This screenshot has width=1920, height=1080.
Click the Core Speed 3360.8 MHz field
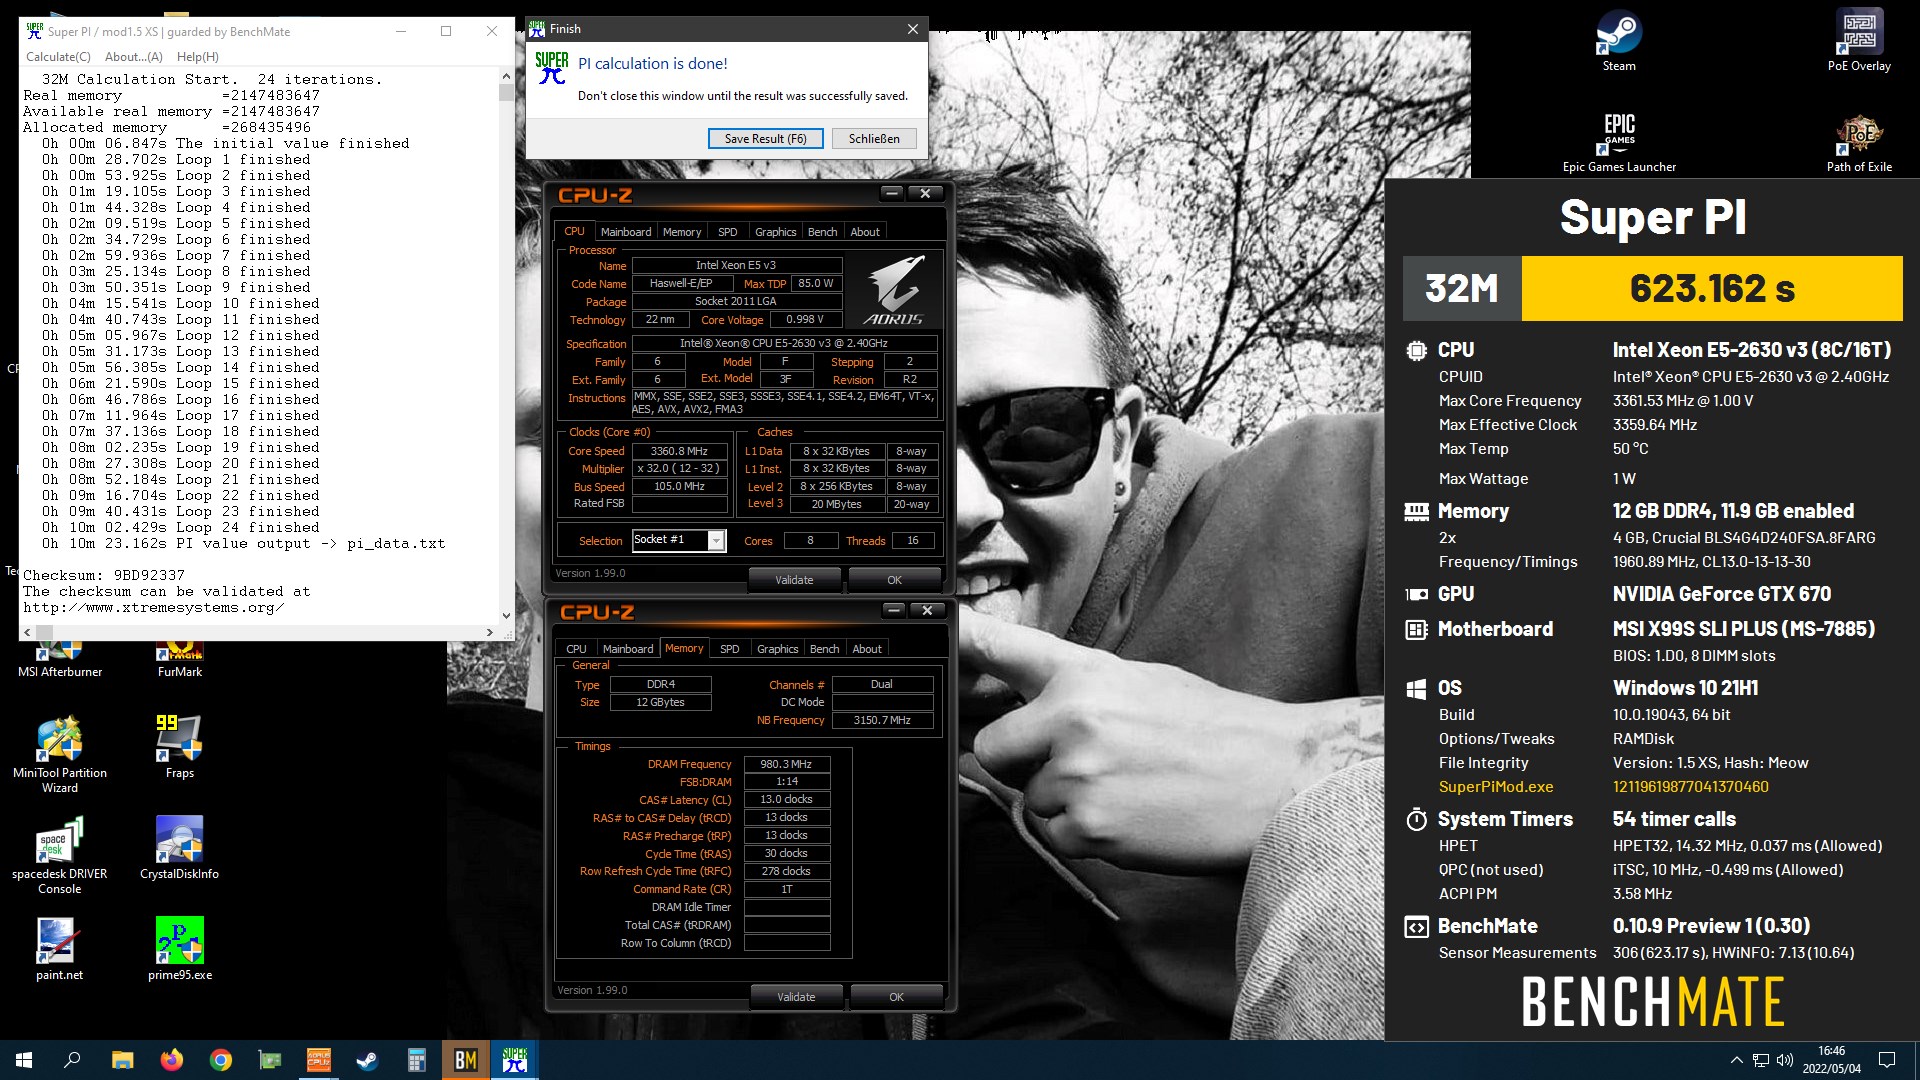[680, 451]
